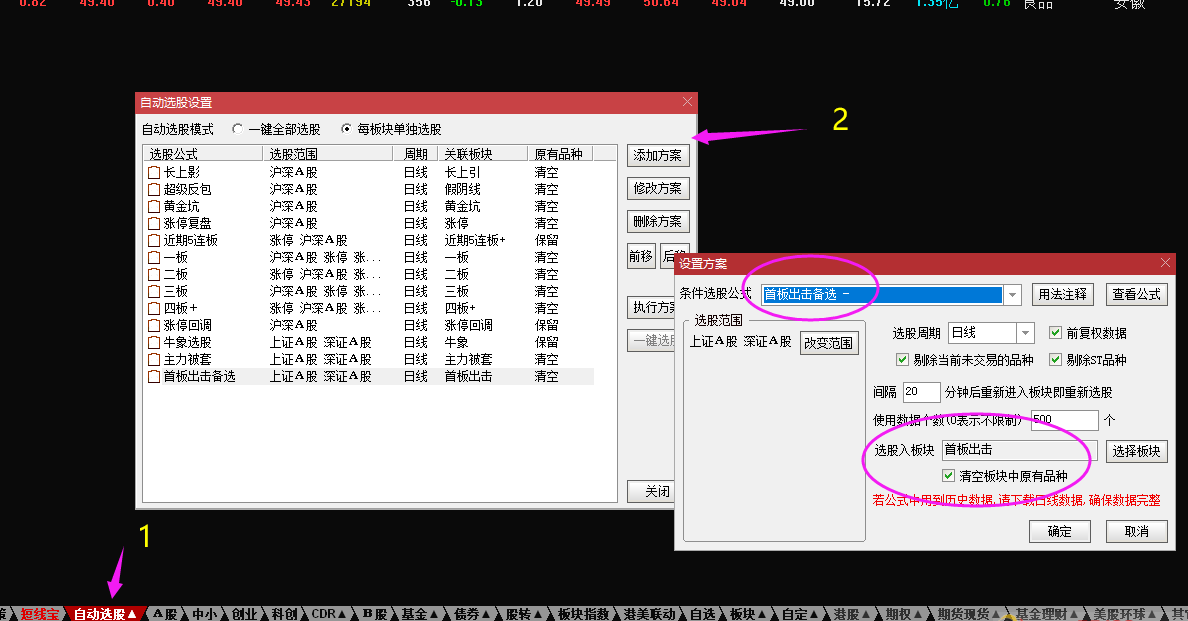The width and height of the screenshot is (1188, 621).
Task: Switch to 中小 tab
Action: point(204,614)
